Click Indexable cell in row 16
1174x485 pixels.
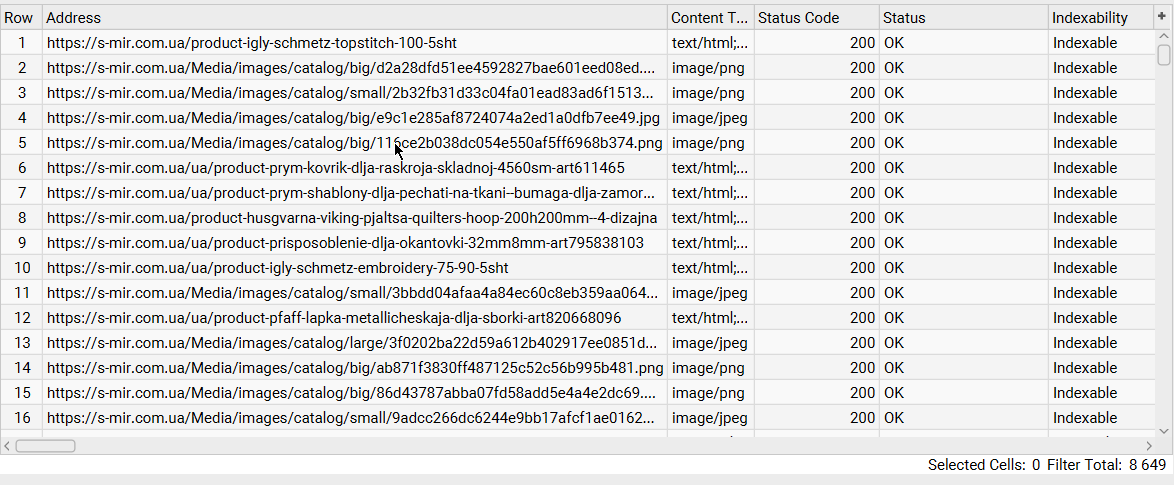pos(1085,418)
